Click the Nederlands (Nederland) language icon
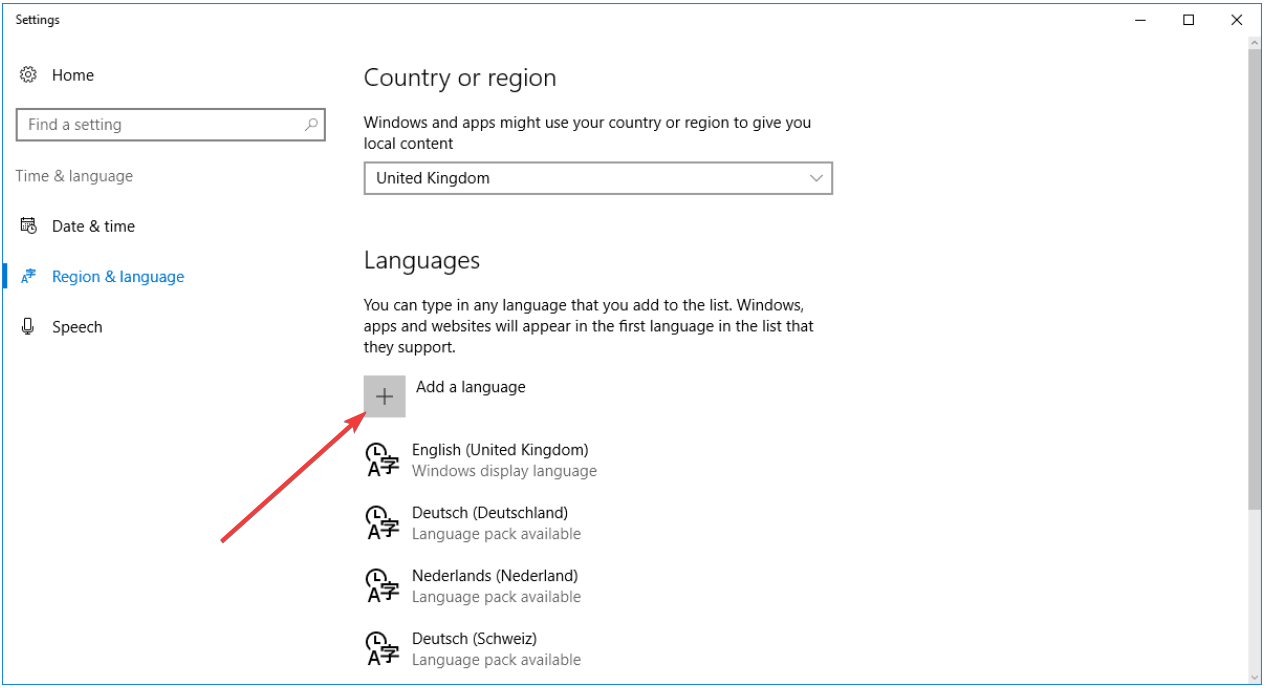 tap(382, 586)
